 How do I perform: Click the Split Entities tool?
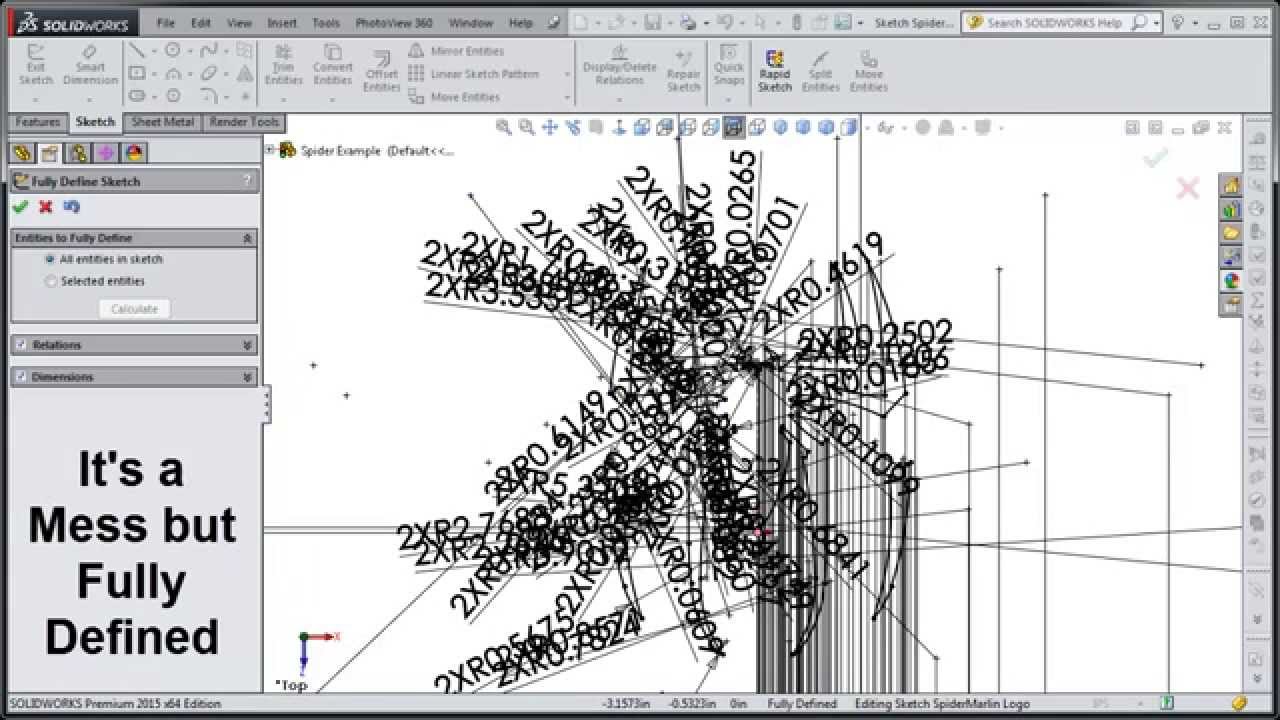click(x=820, y=68)
